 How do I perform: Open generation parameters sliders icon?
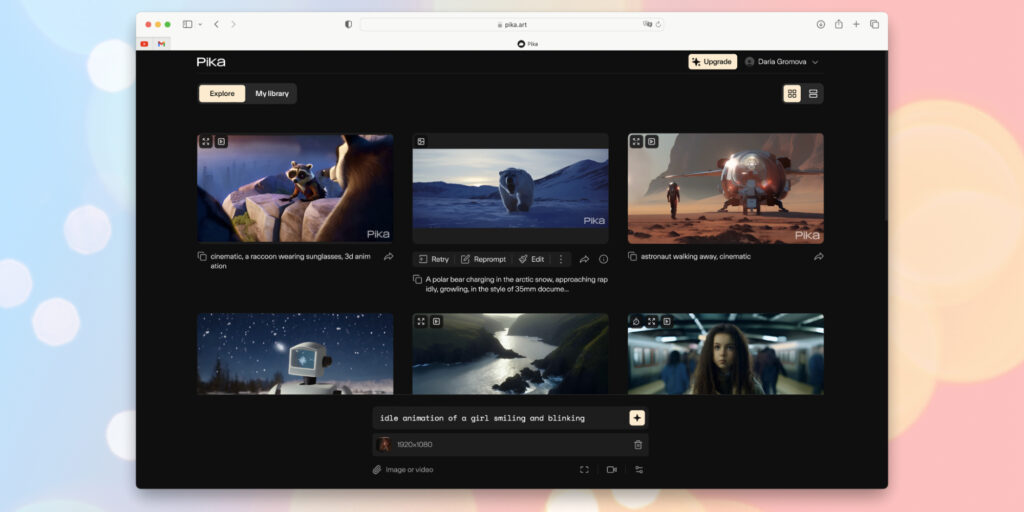tap(639, 470)
